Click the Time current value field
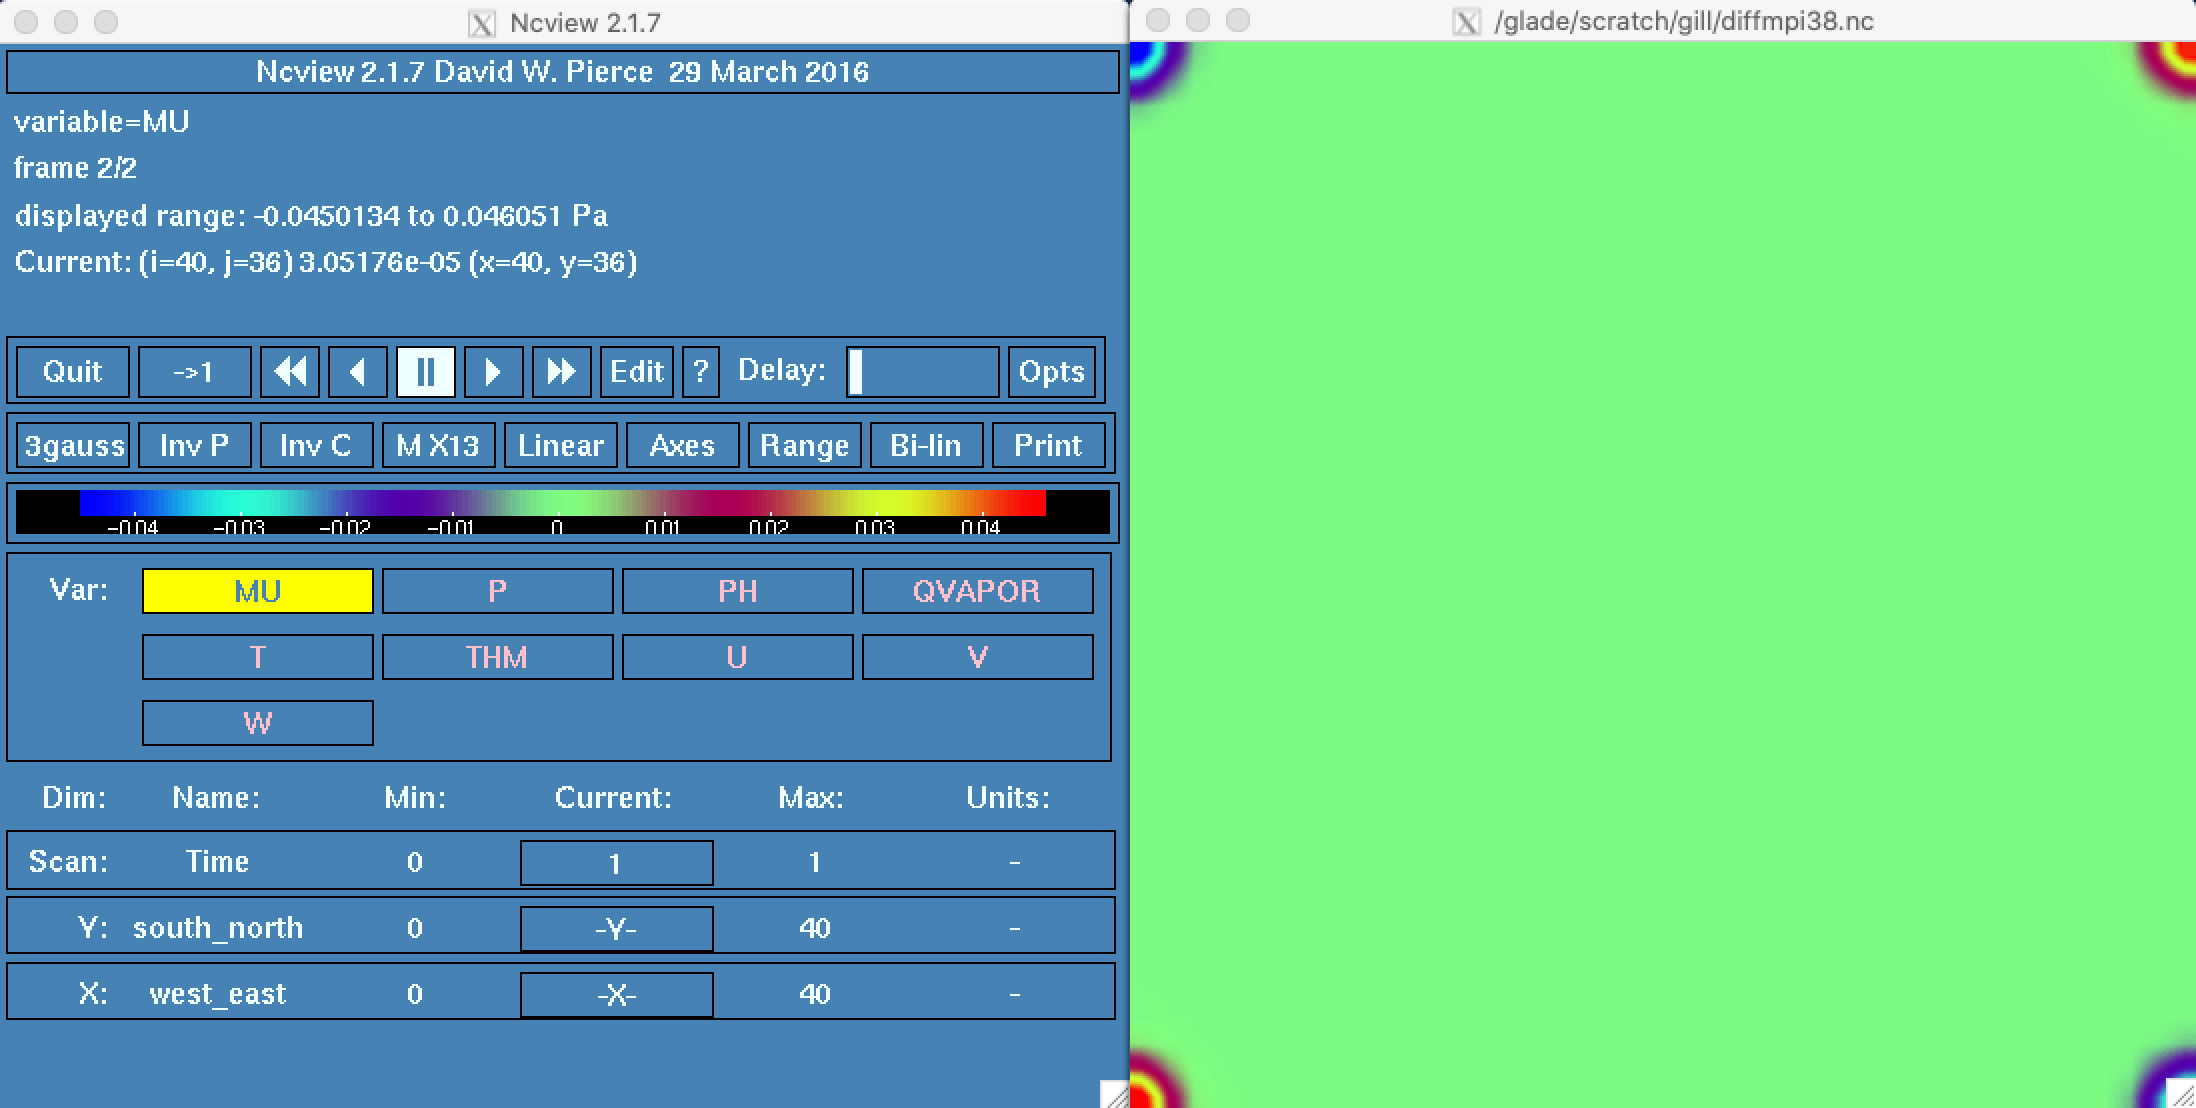The image size is (2196, 1108). pos(616,863)
